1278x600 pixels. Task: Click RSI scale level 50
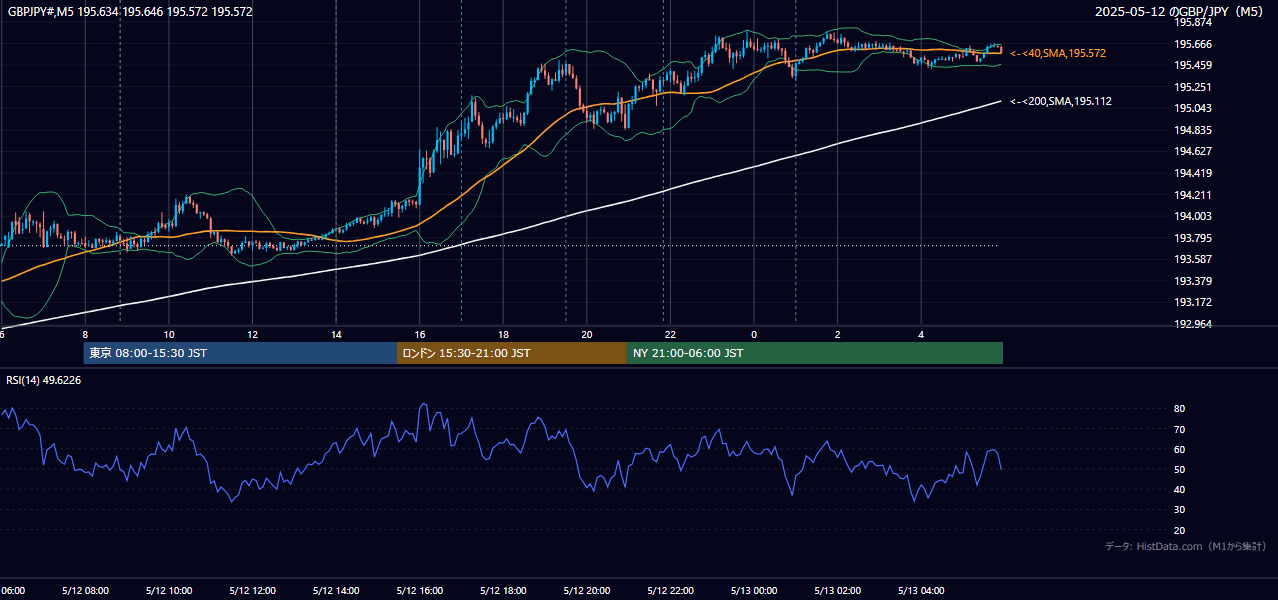[1179, 469]
